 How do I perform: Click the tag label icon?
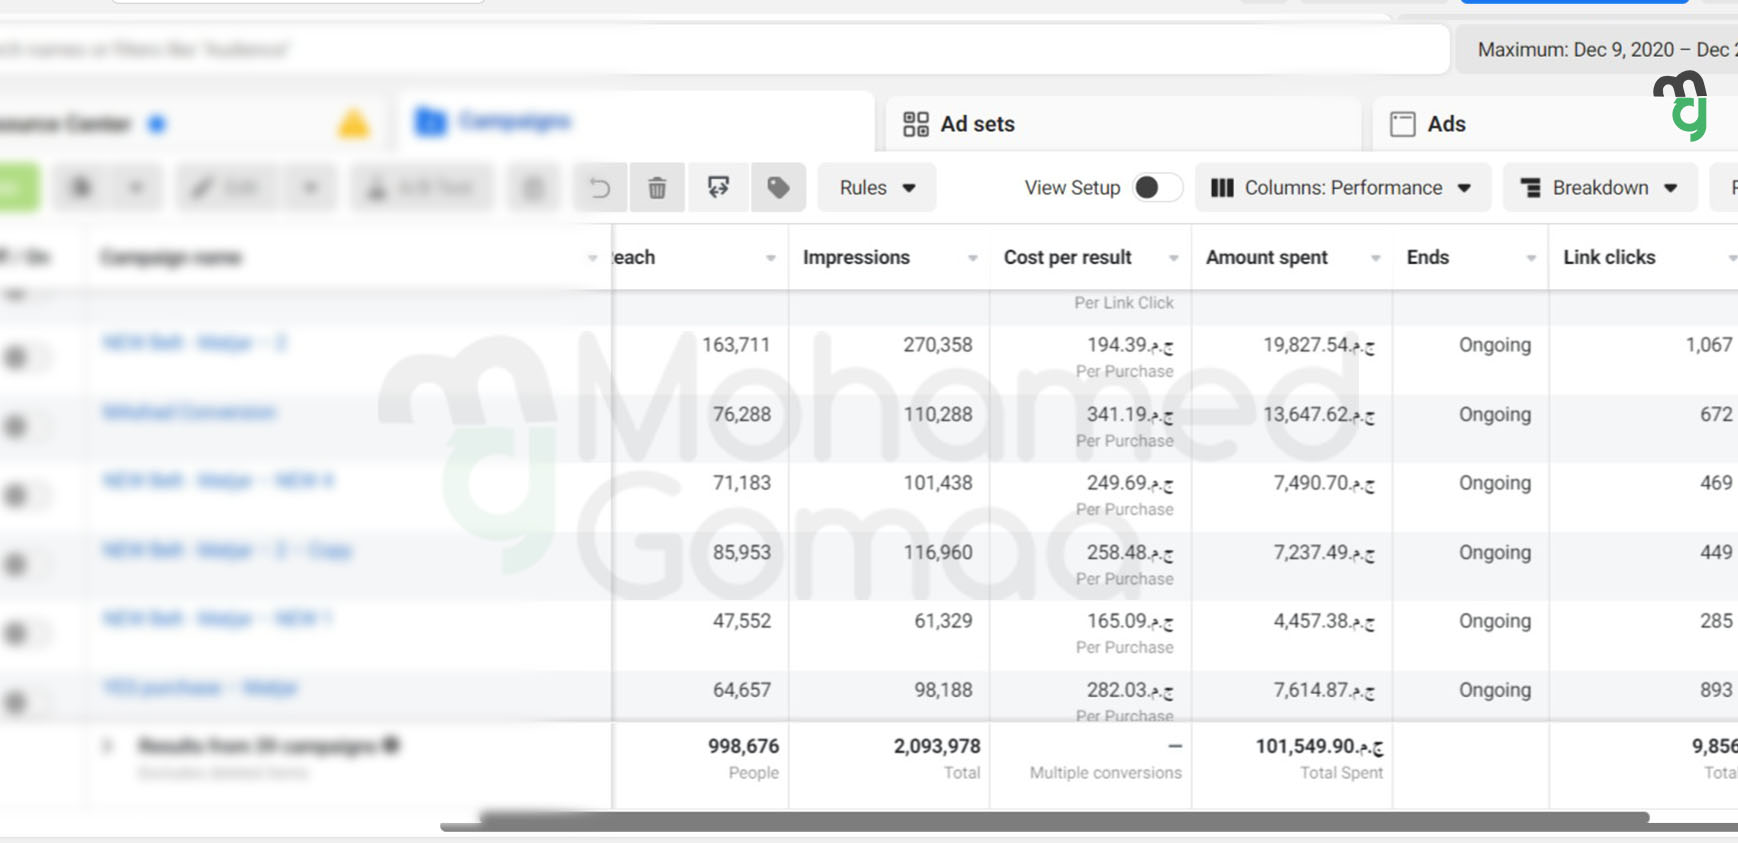(x=778, y=187)
